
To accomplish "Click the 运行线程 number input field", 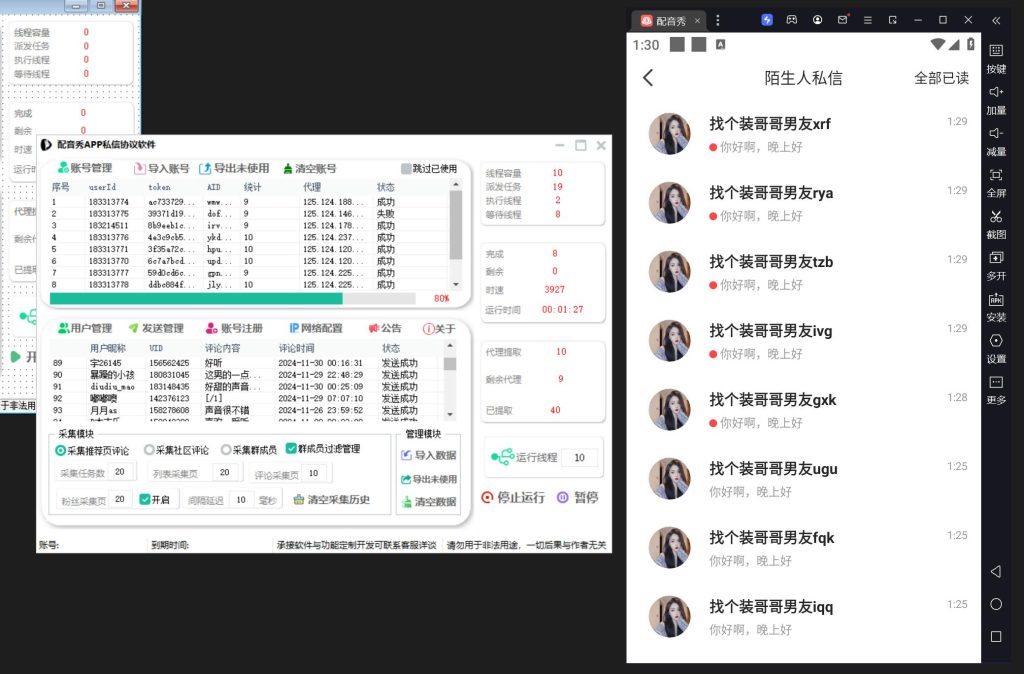I will click(x=579, y=458).
